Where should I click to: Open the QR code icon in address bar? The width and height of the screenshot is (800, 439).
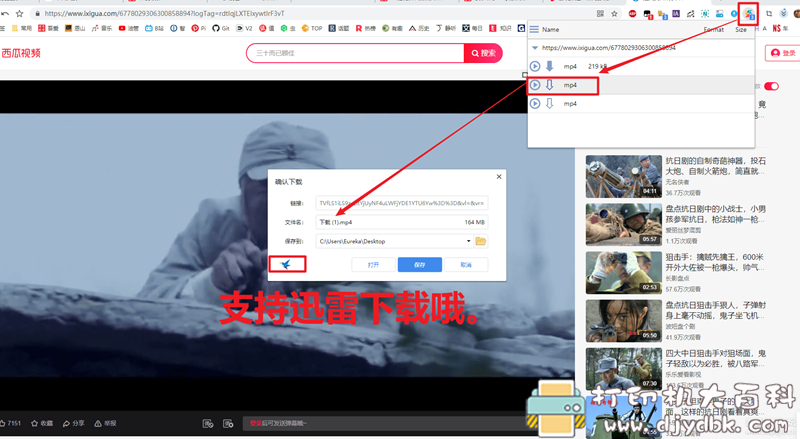[600, 14]
